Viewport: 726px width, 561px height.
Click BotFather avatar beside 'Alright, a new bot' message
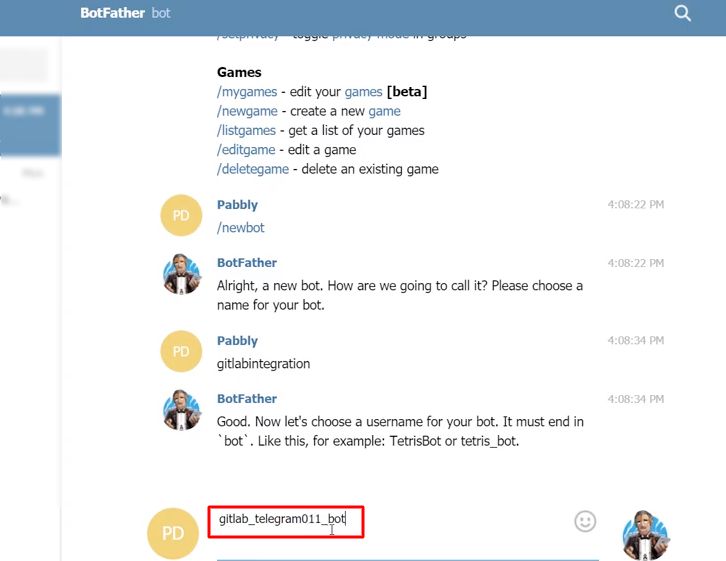pyautogui.click(x=182, y=274)
